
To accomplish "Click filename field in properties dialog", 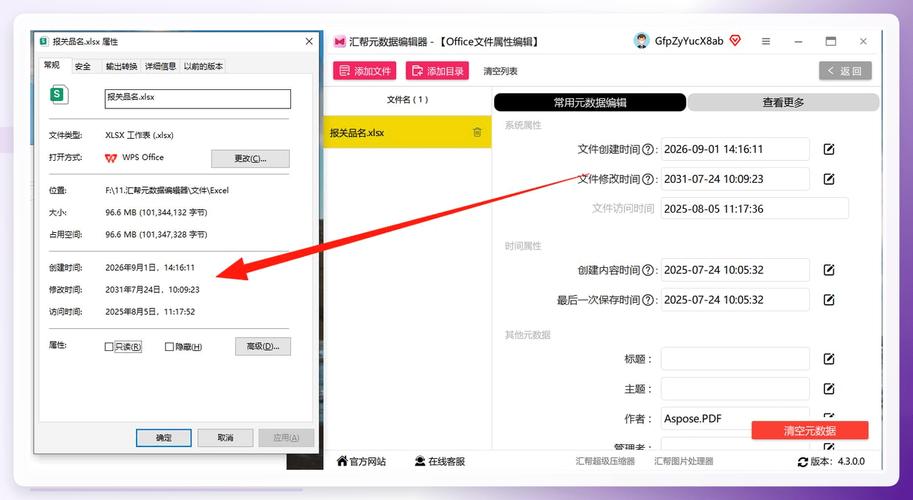I will [x=197, y=98].
